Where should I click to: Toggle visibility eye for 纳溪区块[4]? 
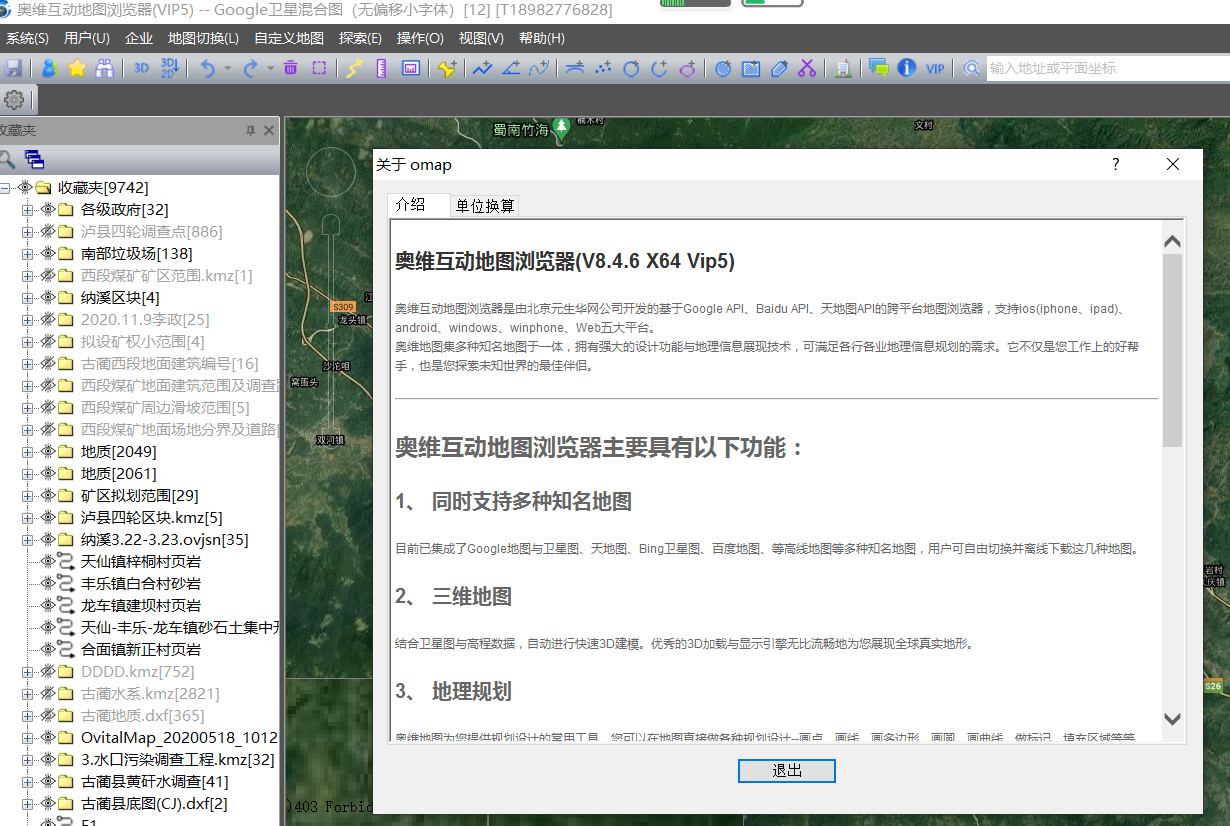click(x=47, y=298)
